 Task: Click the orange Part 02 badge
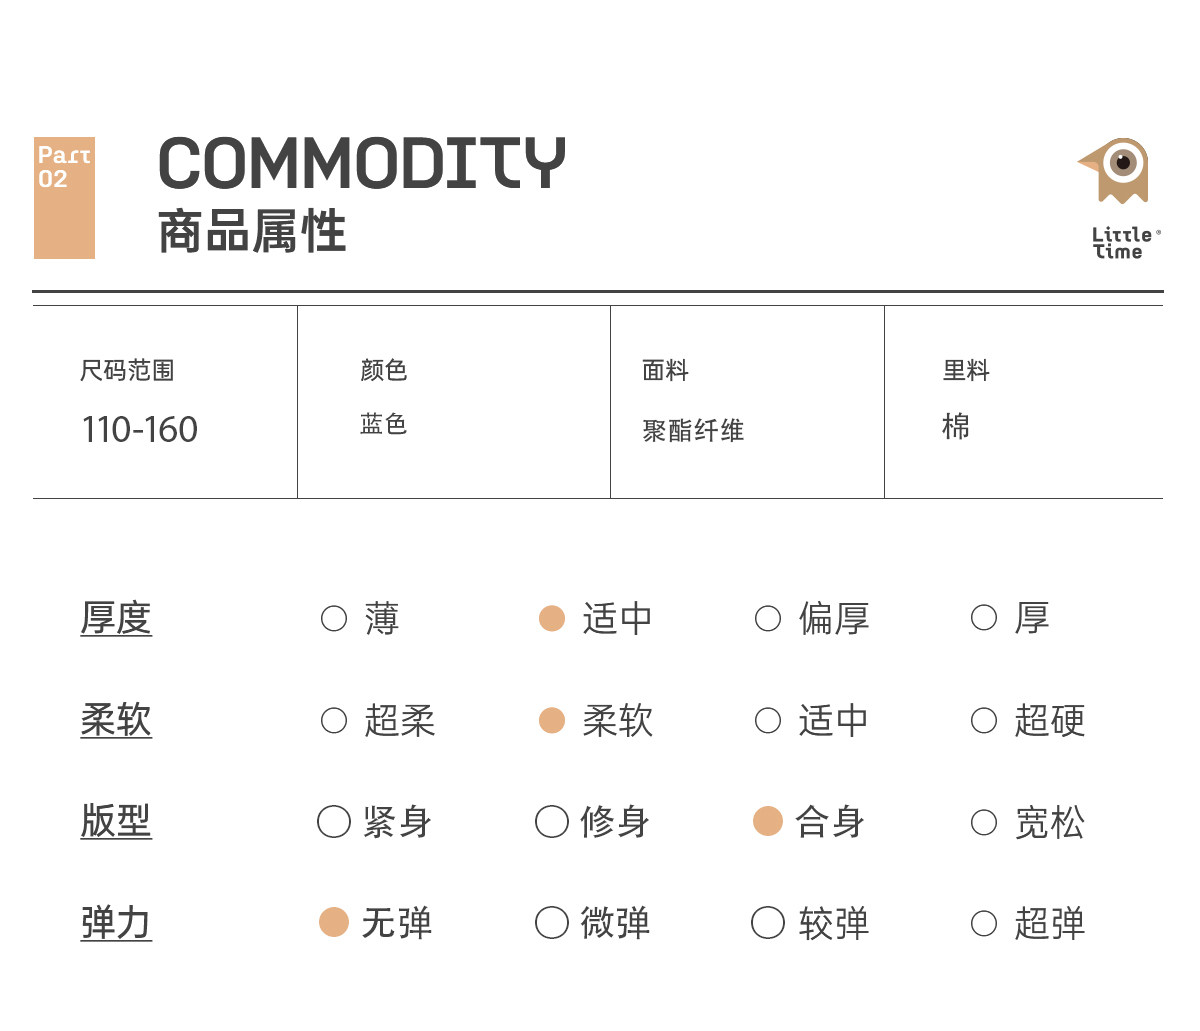(x=64, y=198)
